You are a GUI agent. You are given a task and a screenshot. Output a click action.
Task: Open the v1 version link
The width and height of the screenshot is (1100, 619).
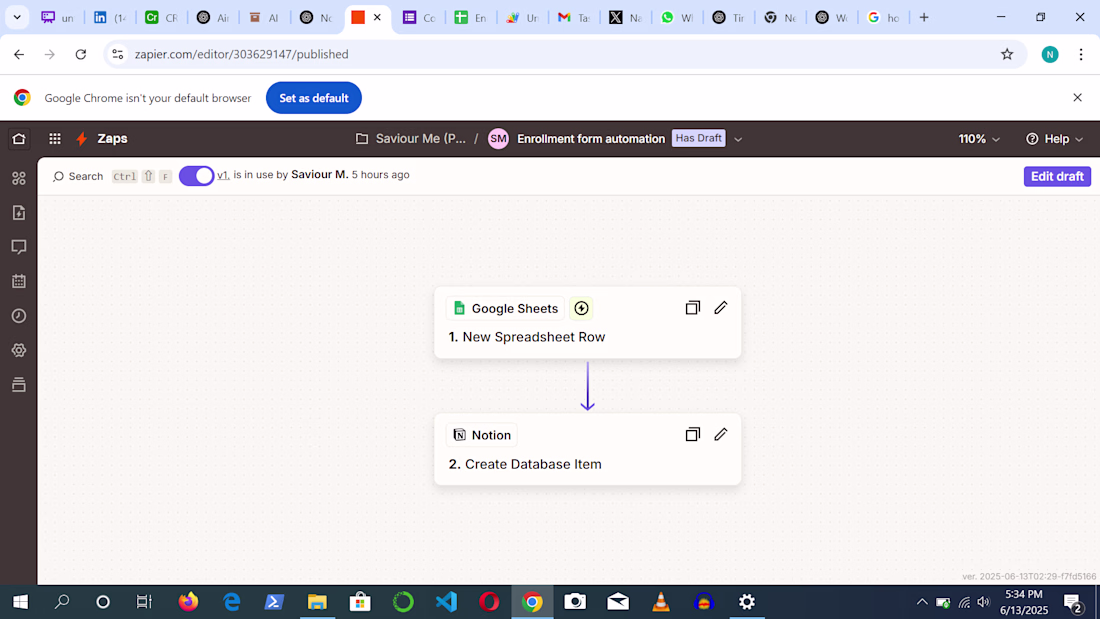(x=223, y=175)
